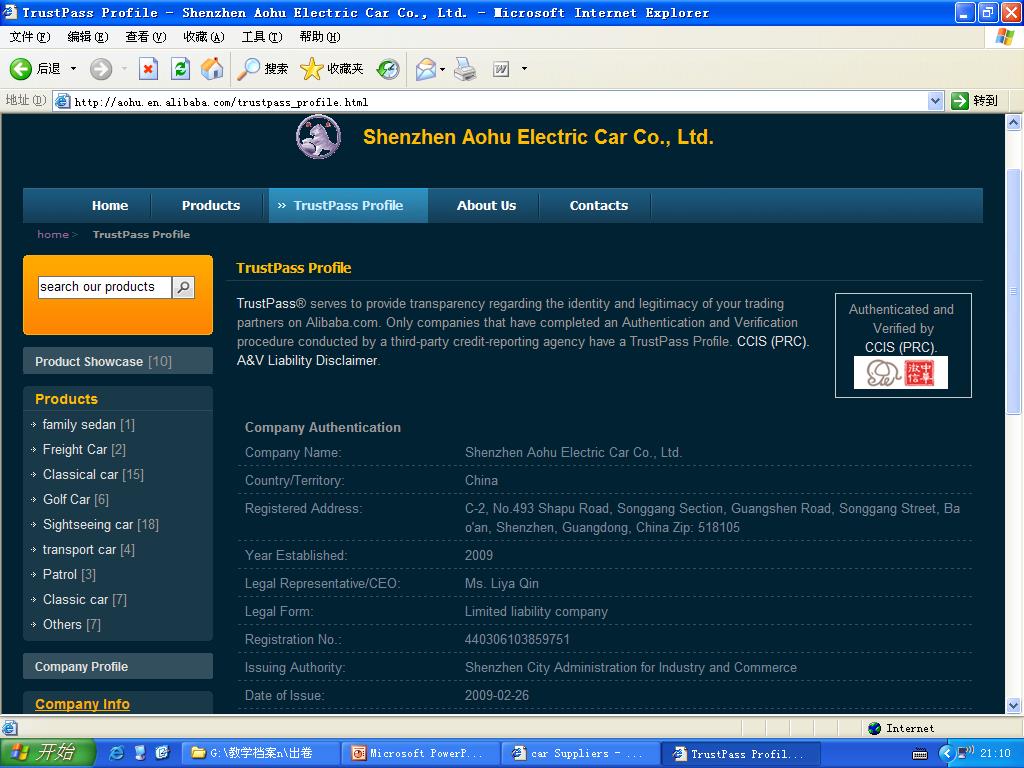Click the keyboard language bar tray icon
The width and height of the screenshot is (1024, 768).
pyautogui.click(x=920, y=754)
